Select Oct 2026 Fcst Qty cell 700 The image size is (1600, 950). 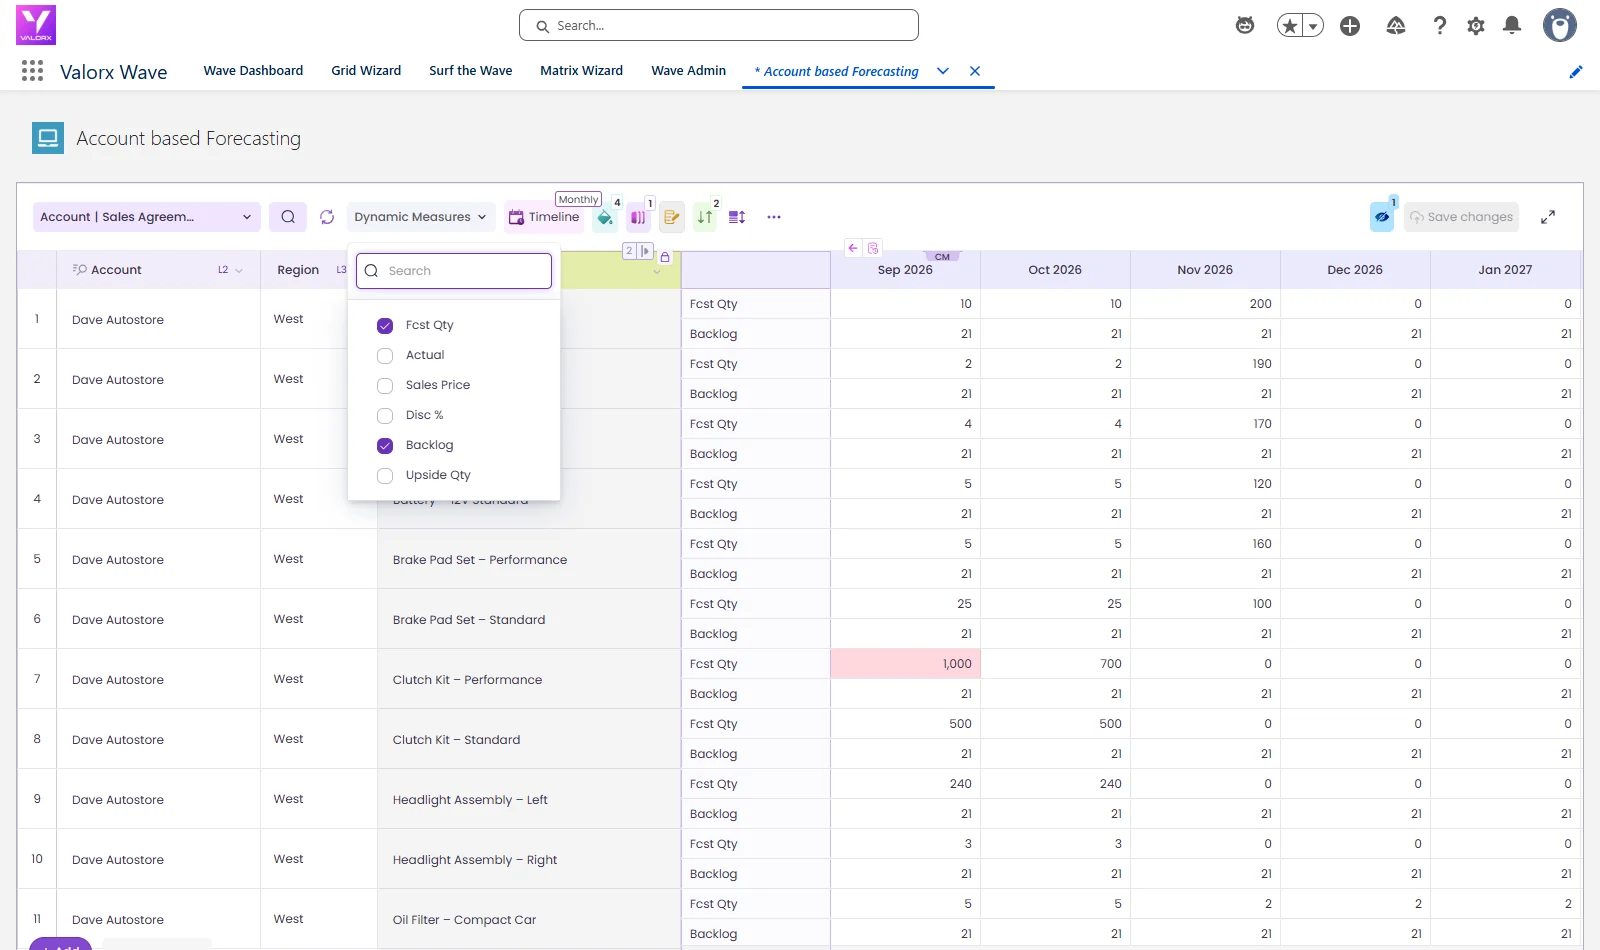[x=1055, y=664]
